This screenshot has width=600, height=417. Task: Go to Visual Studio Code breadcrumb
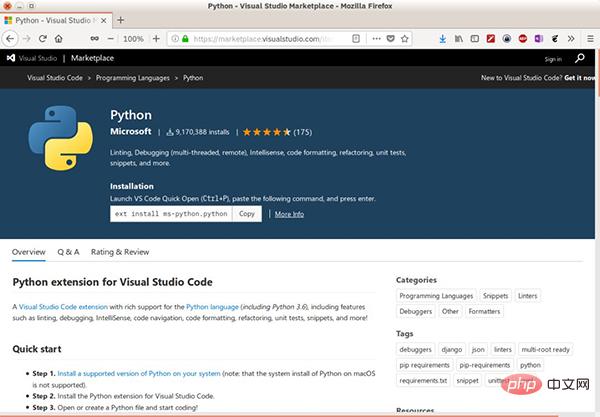point(55,78)
